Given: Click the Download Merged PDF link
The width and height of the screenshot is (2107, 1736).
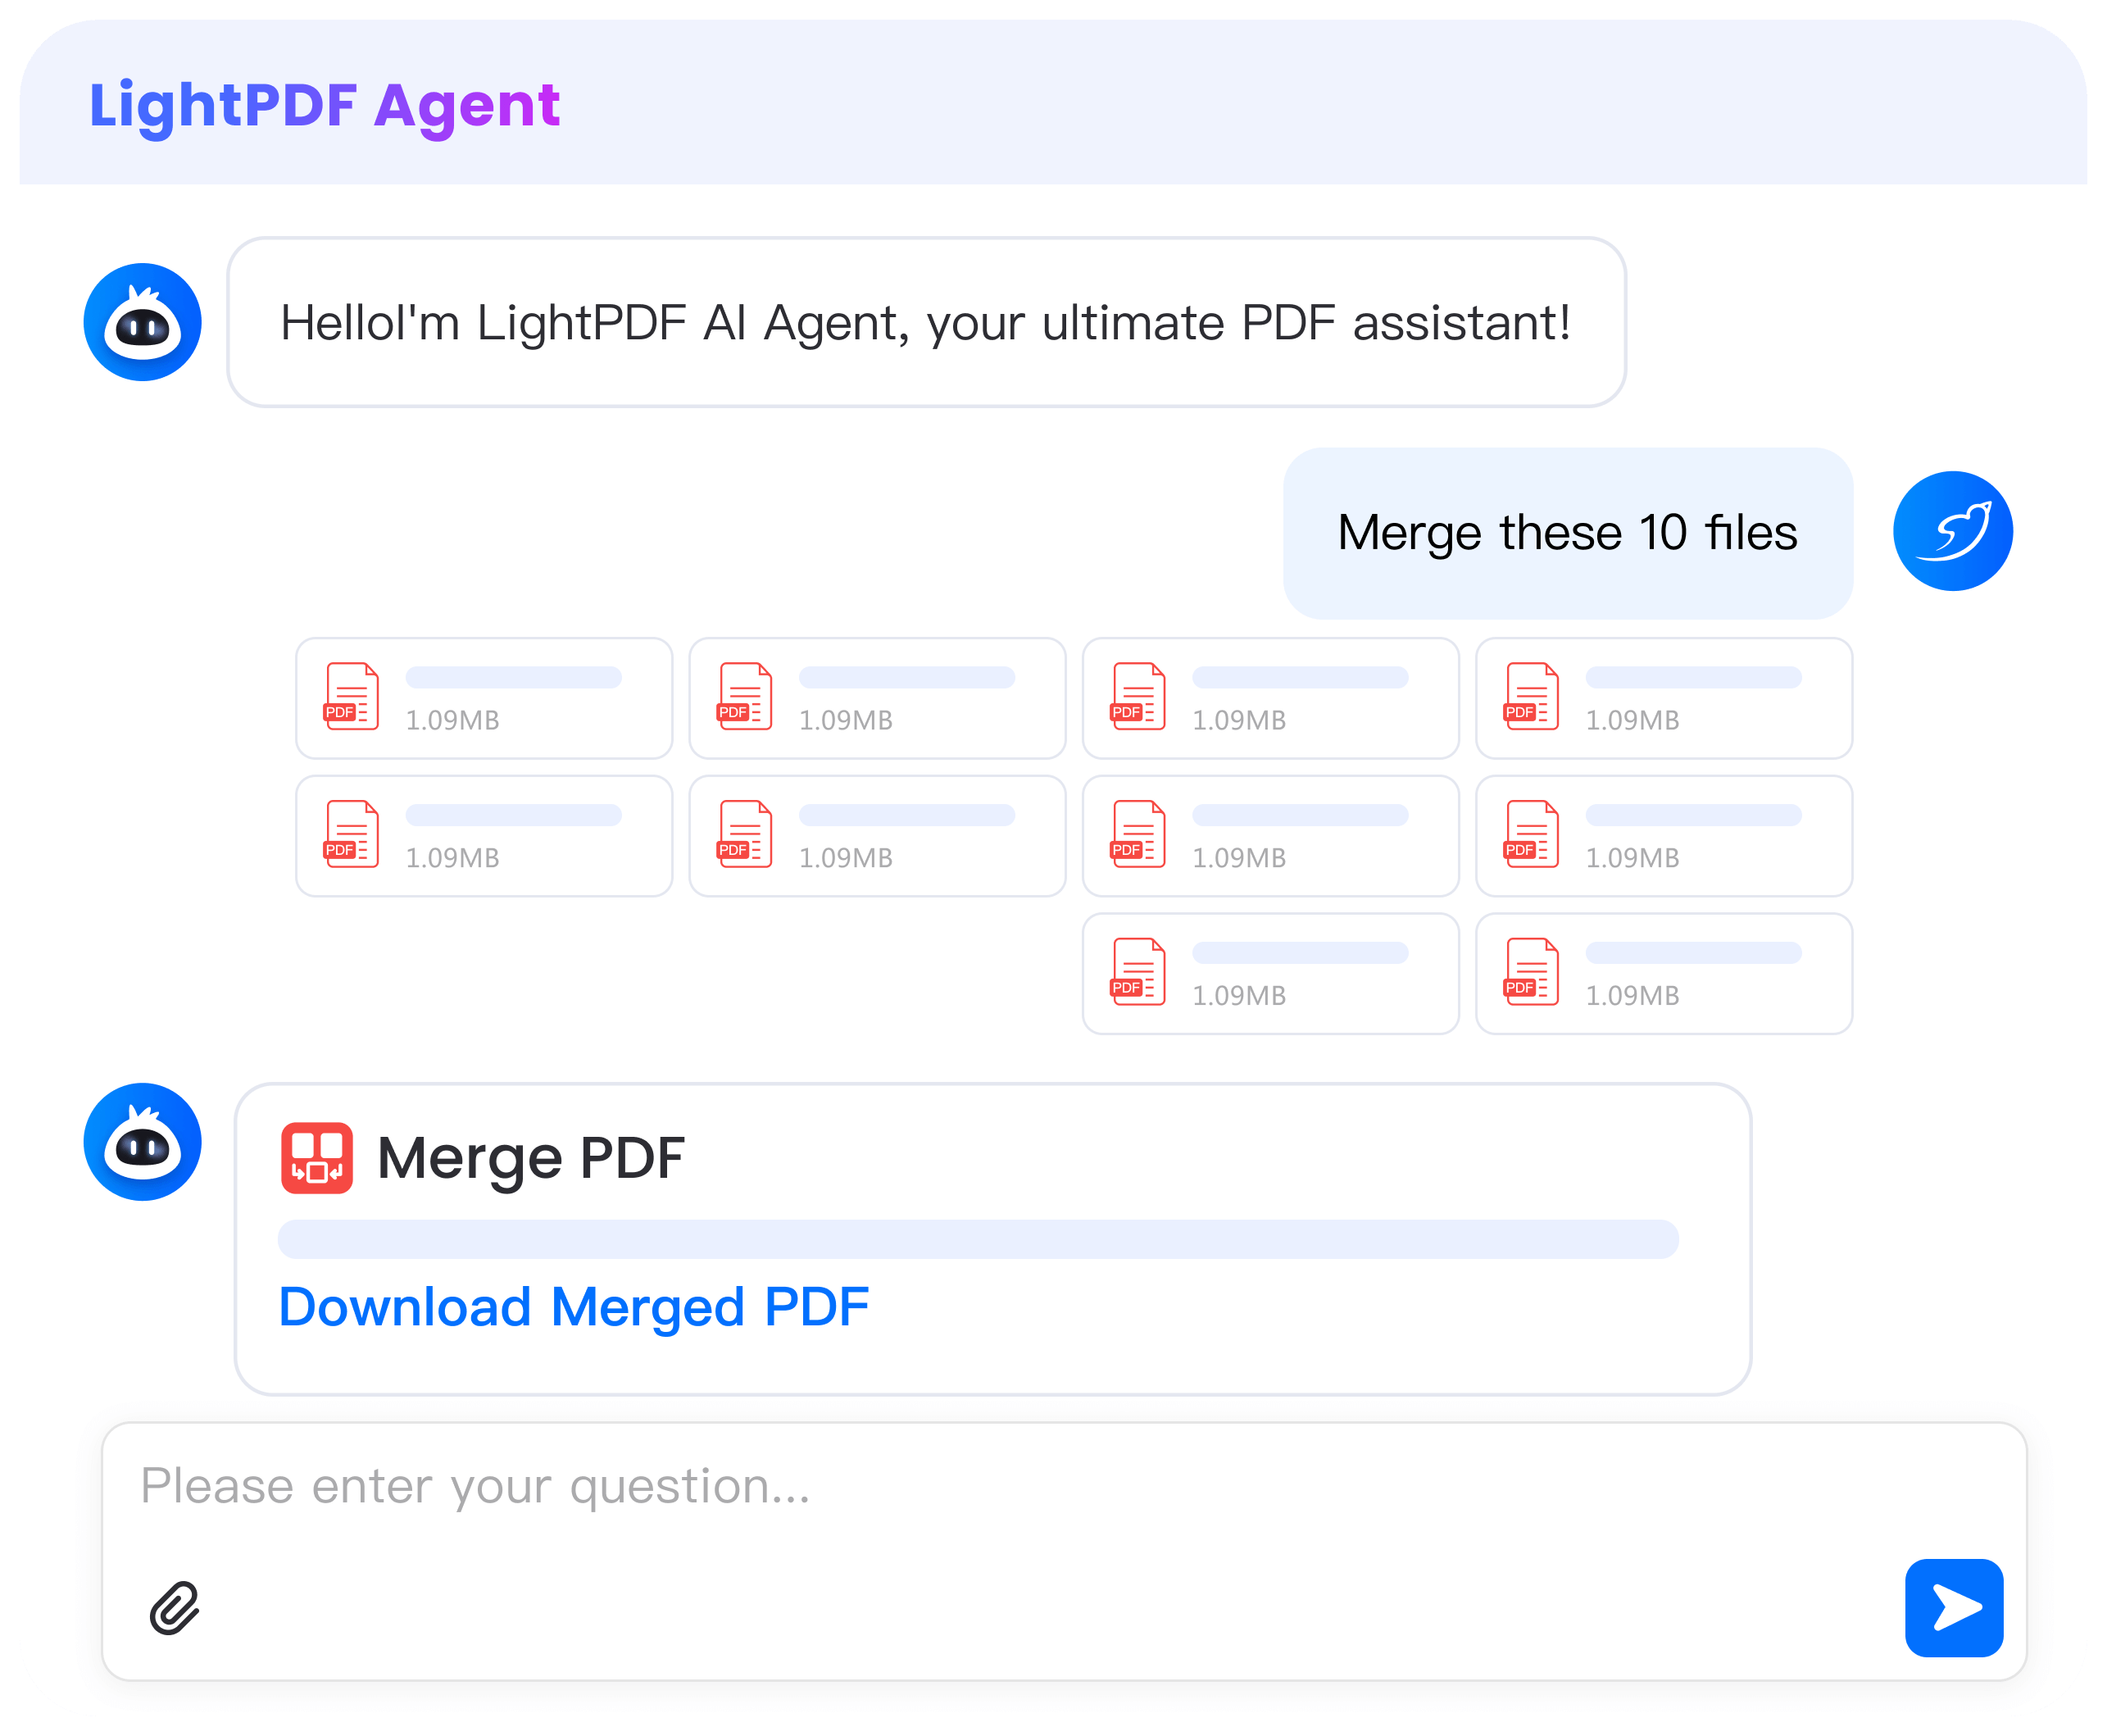Looking at the screenshot, I should [x=574, y=1307].
